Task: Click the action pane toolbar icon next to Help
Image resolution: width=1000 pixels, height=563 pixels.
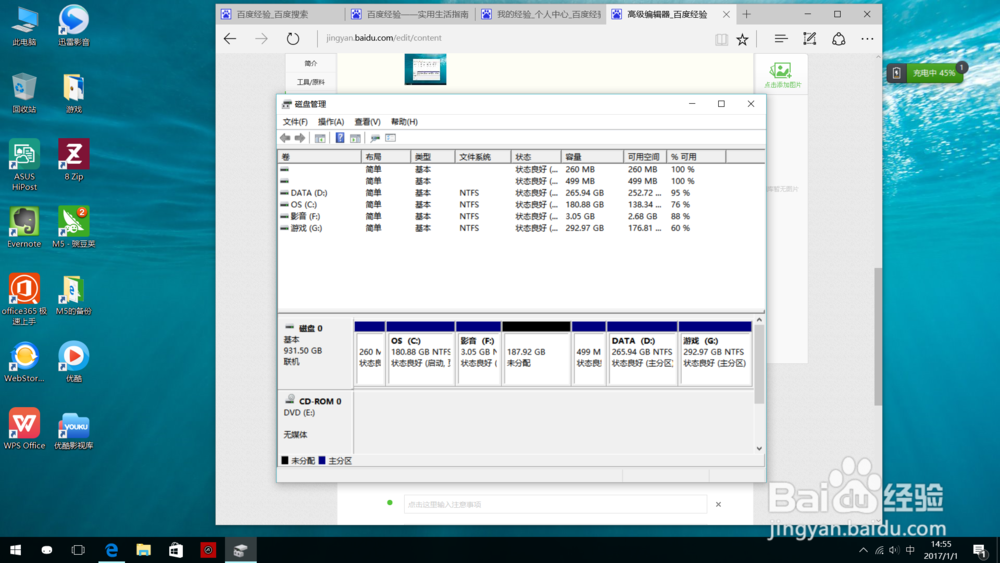Action: pyautogui.click(x=355, y=138)
